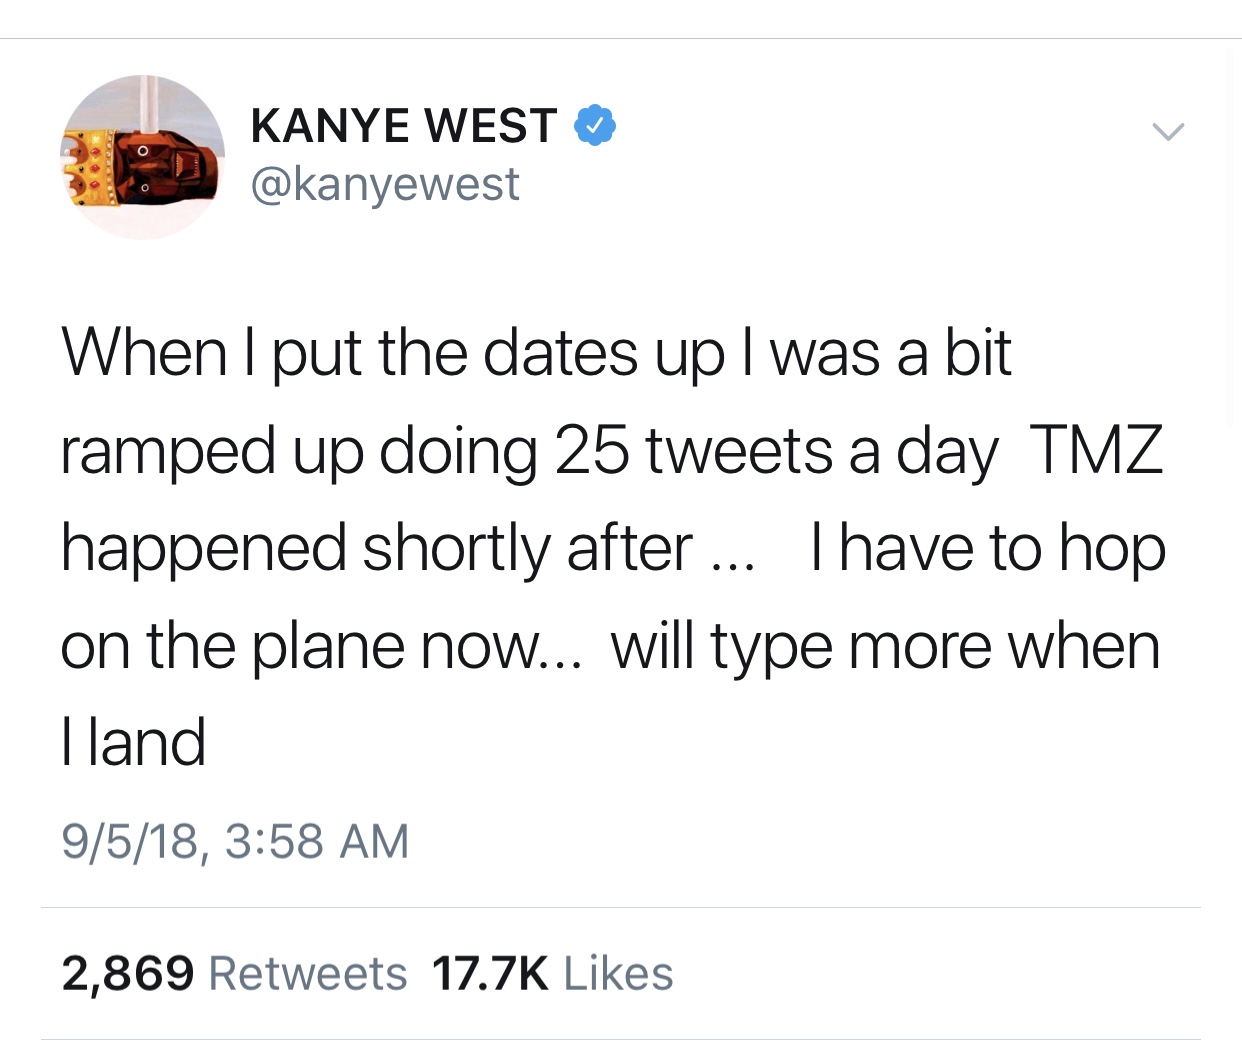The width and height of the screenshot is (1242, 1061).
Task: Click the word TMZ in tweet
Action: [x=1096, y=450]
